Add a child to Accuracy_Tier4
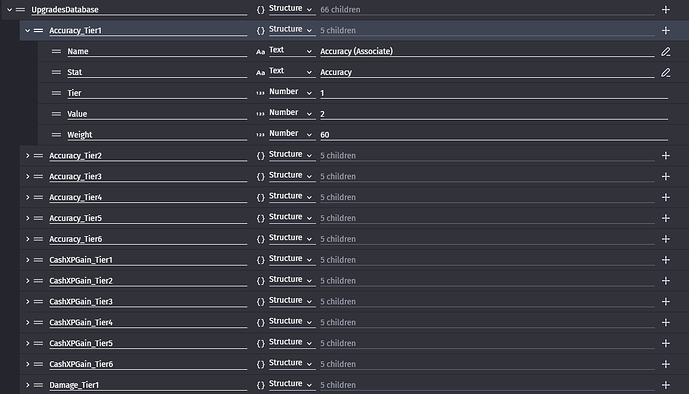The width and height of the screenshot is (689, 394). click(x=666, y=197)
